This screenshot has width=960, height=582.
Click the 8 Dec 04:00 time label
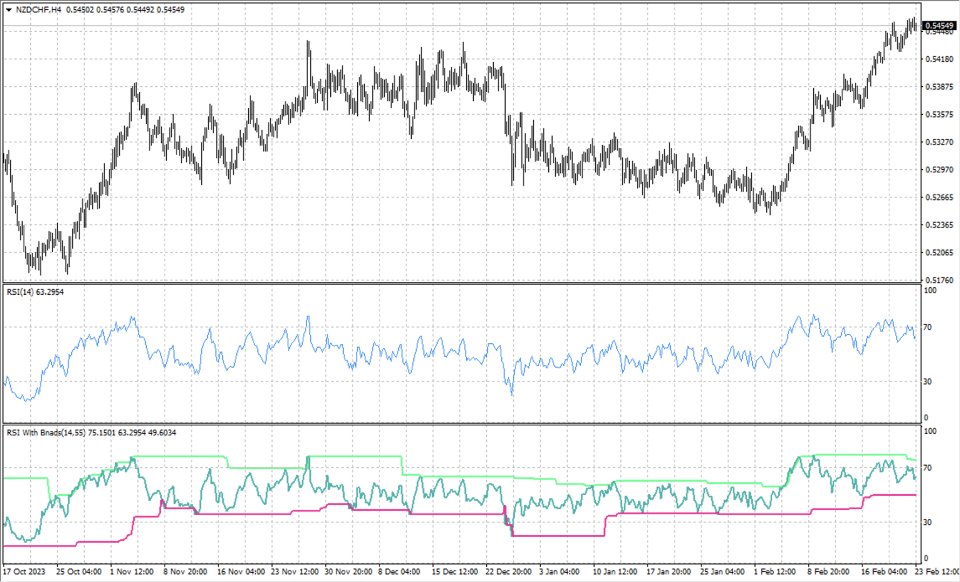[x=401, y=571]
